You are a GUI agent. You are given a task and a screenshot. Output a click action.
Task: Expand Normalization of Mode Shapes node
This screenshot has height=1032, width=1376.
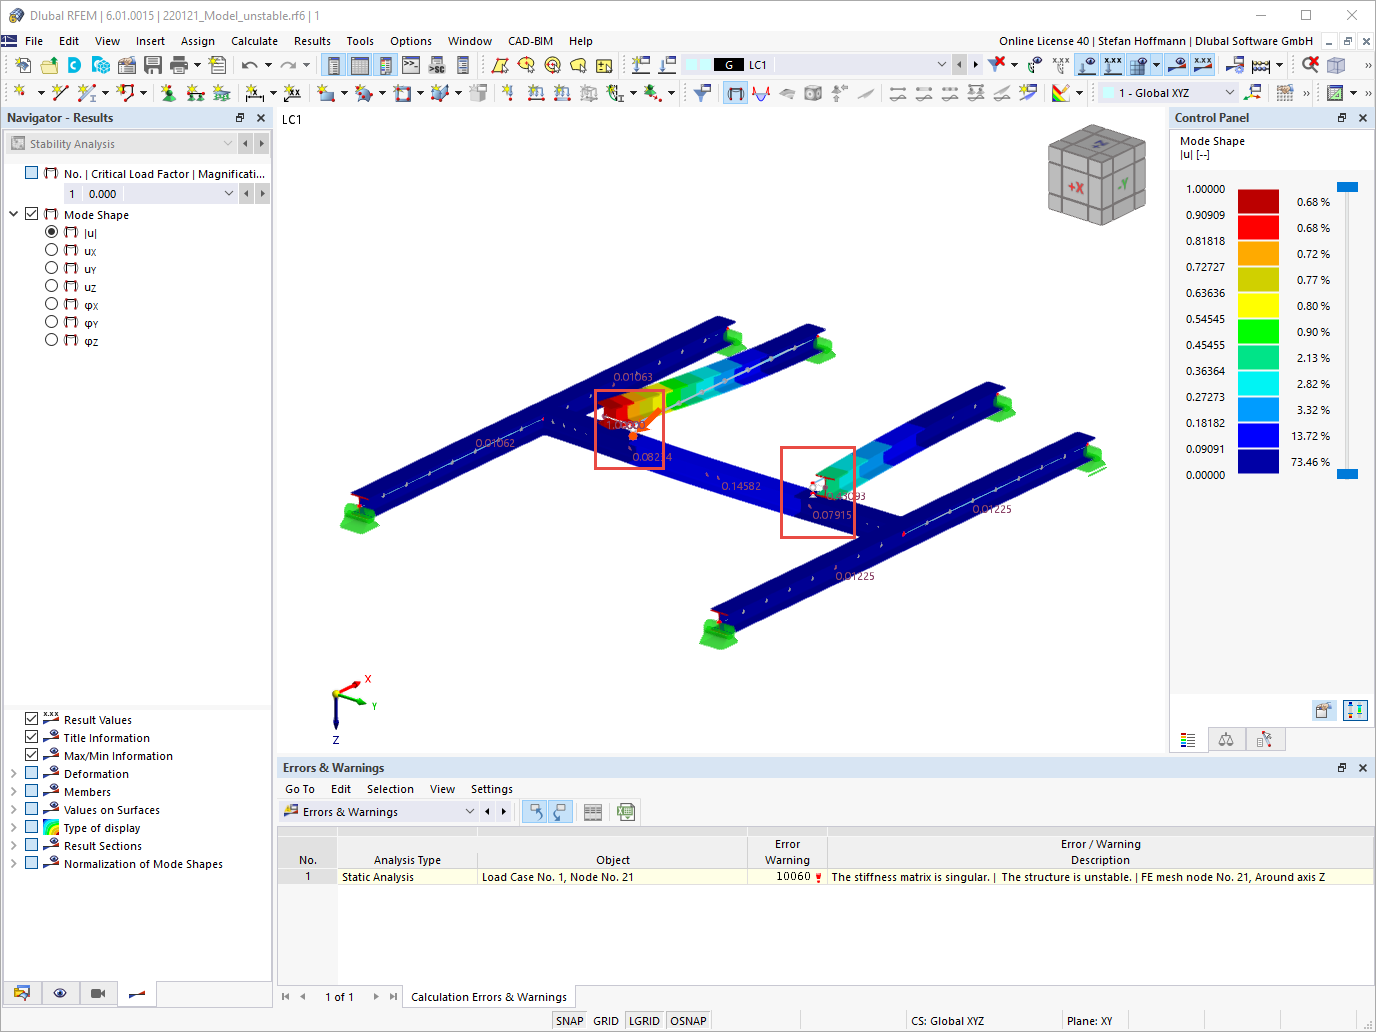(14, 863)
